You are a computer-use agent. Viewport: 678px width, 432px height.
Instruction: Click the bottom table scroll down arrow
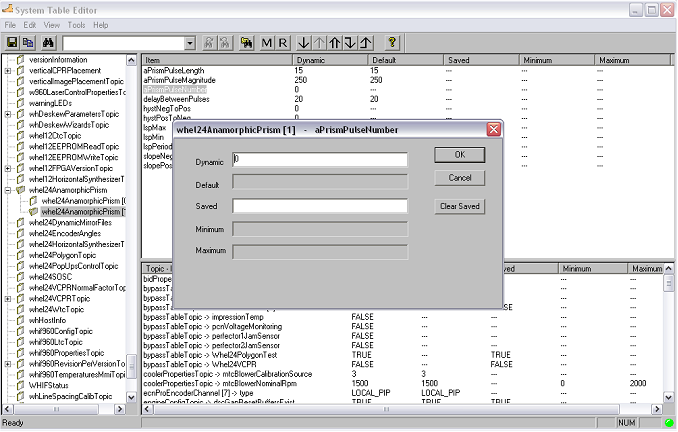[x=668, y=397]
